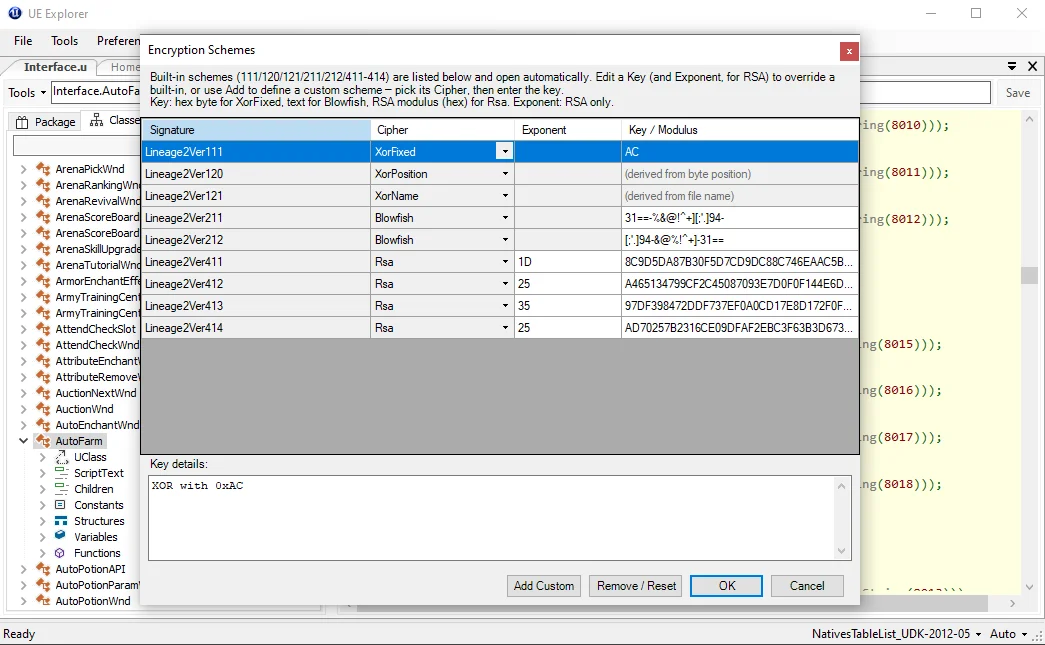Image resolution: width=1045 pixels, height=645 pixels.
Task: Click the UE Explorer app logo
Action: 14,13
